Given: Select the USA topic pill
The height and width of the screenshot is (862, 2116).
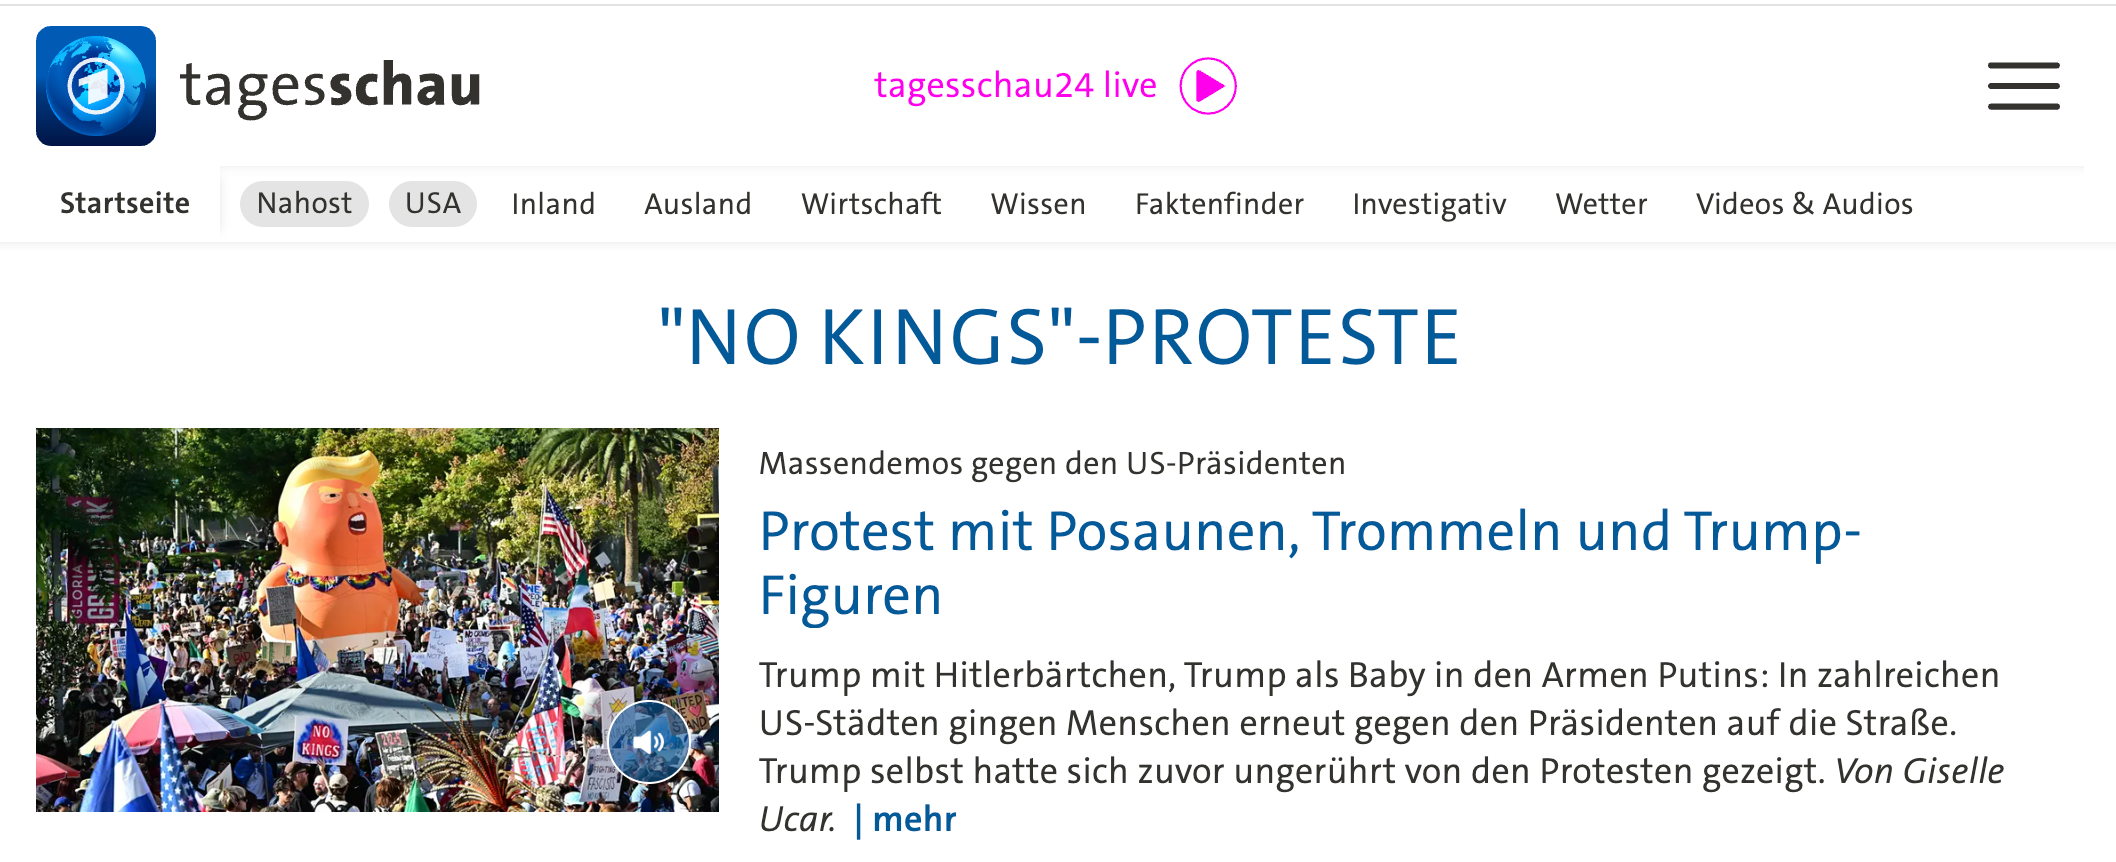Looking at the screenshot, I should pyautogui.click(x=432, y=204).
